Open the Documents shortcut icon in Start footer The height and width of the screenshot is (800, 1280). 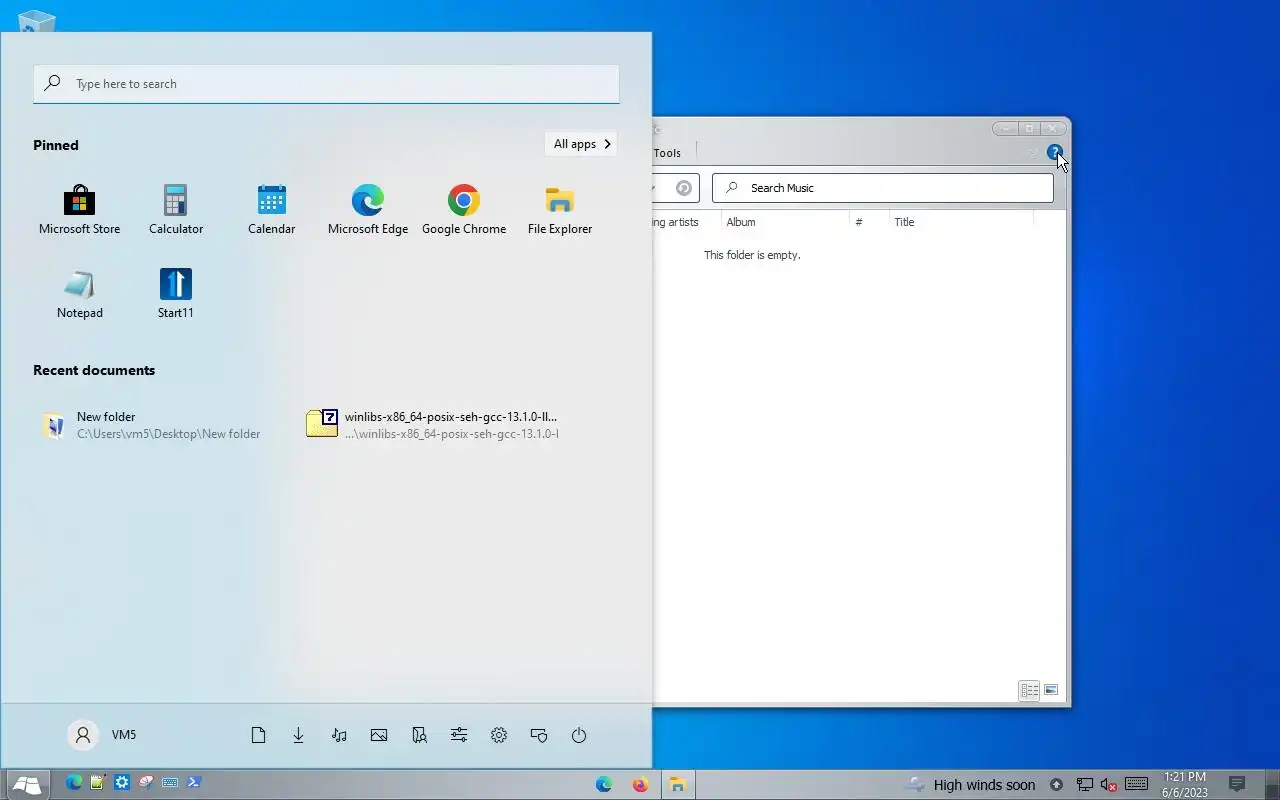click(258, 735)
